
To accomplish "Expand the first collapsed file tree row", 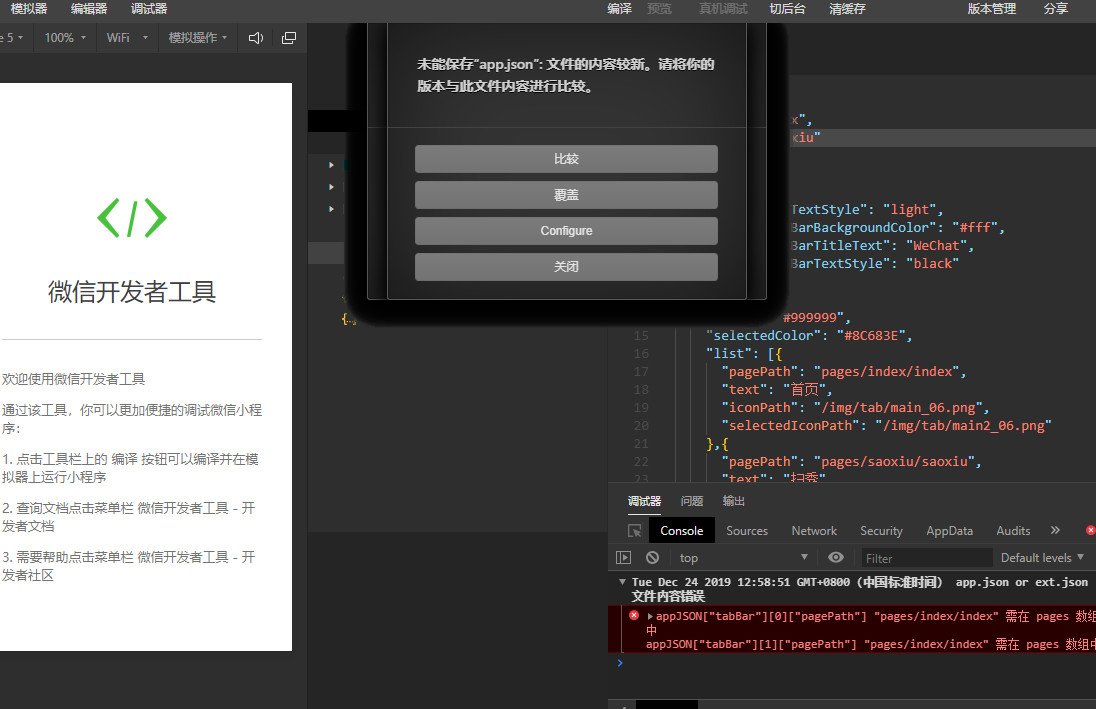I will click(x=331, y=165).
